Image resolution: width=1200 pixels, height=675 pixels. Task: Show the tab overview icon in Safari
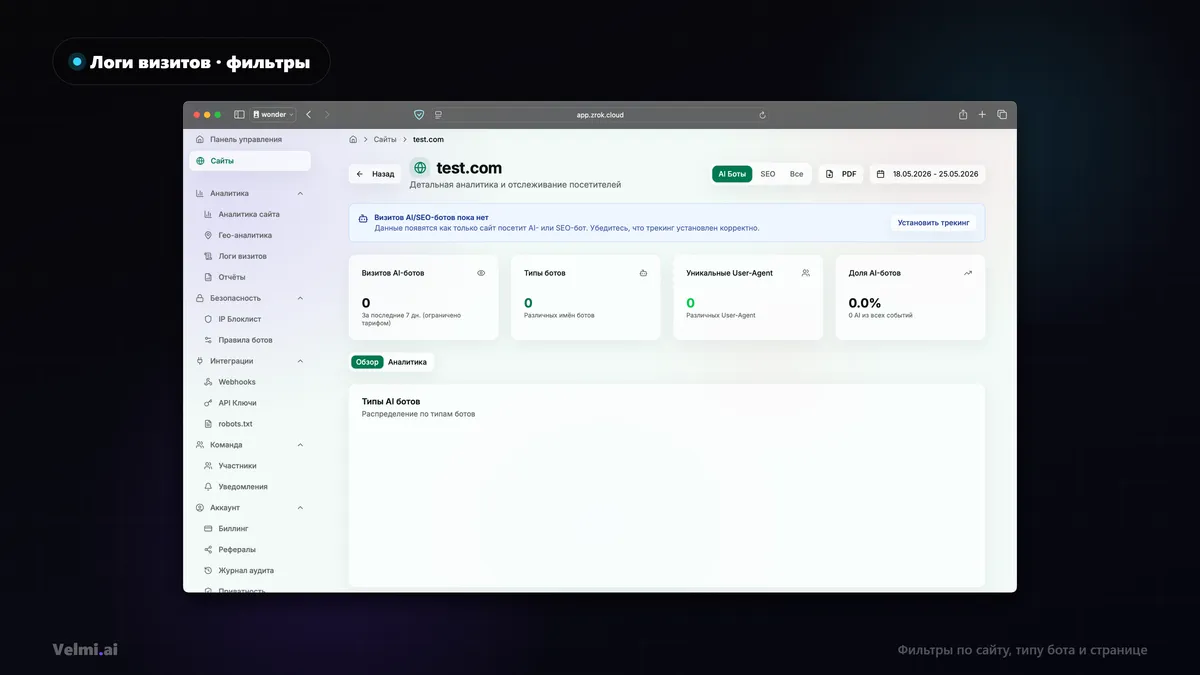point(1002,115)
